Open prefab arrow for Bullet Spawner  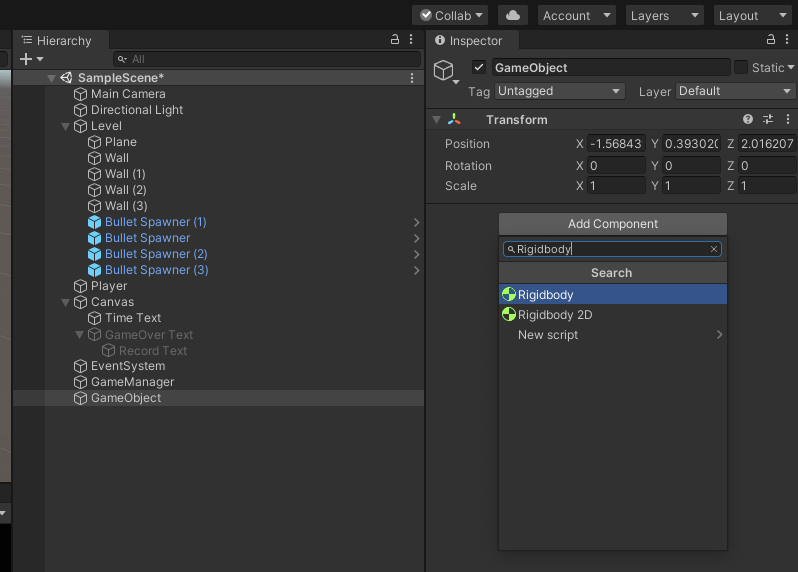click(416, 238)
